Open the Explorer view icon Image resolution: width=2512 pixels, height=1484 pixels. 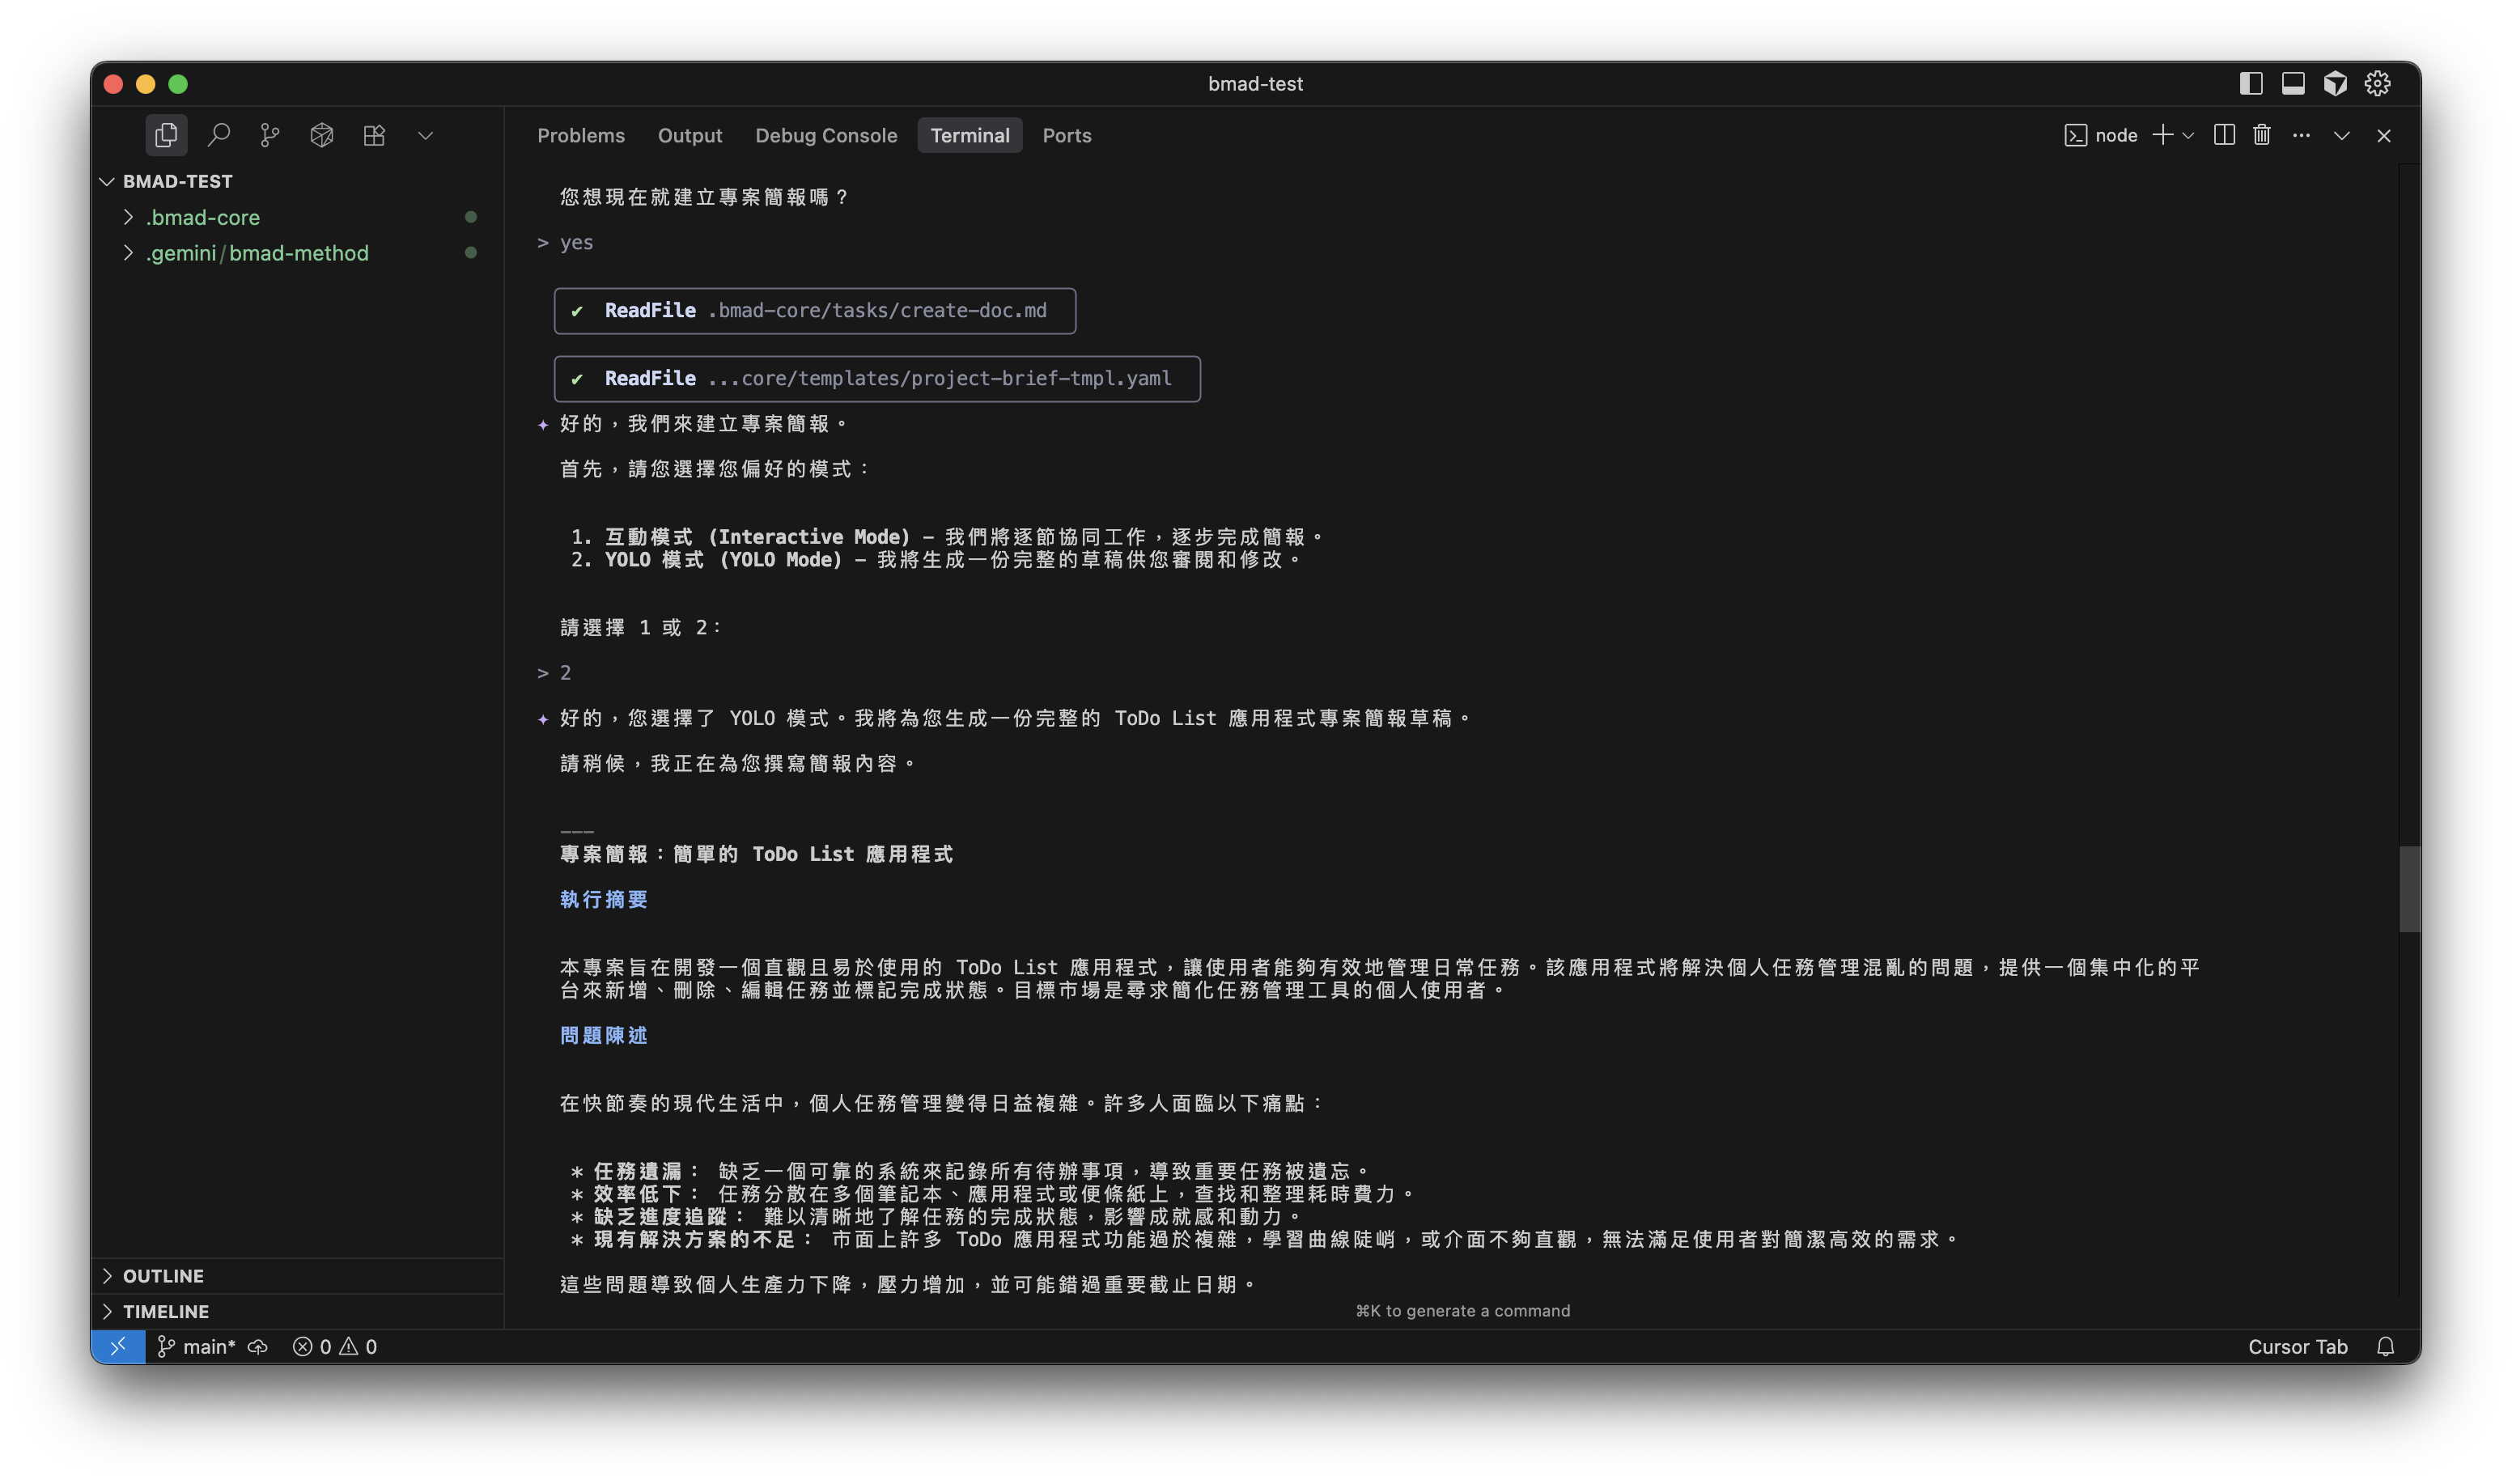[166, 135]
